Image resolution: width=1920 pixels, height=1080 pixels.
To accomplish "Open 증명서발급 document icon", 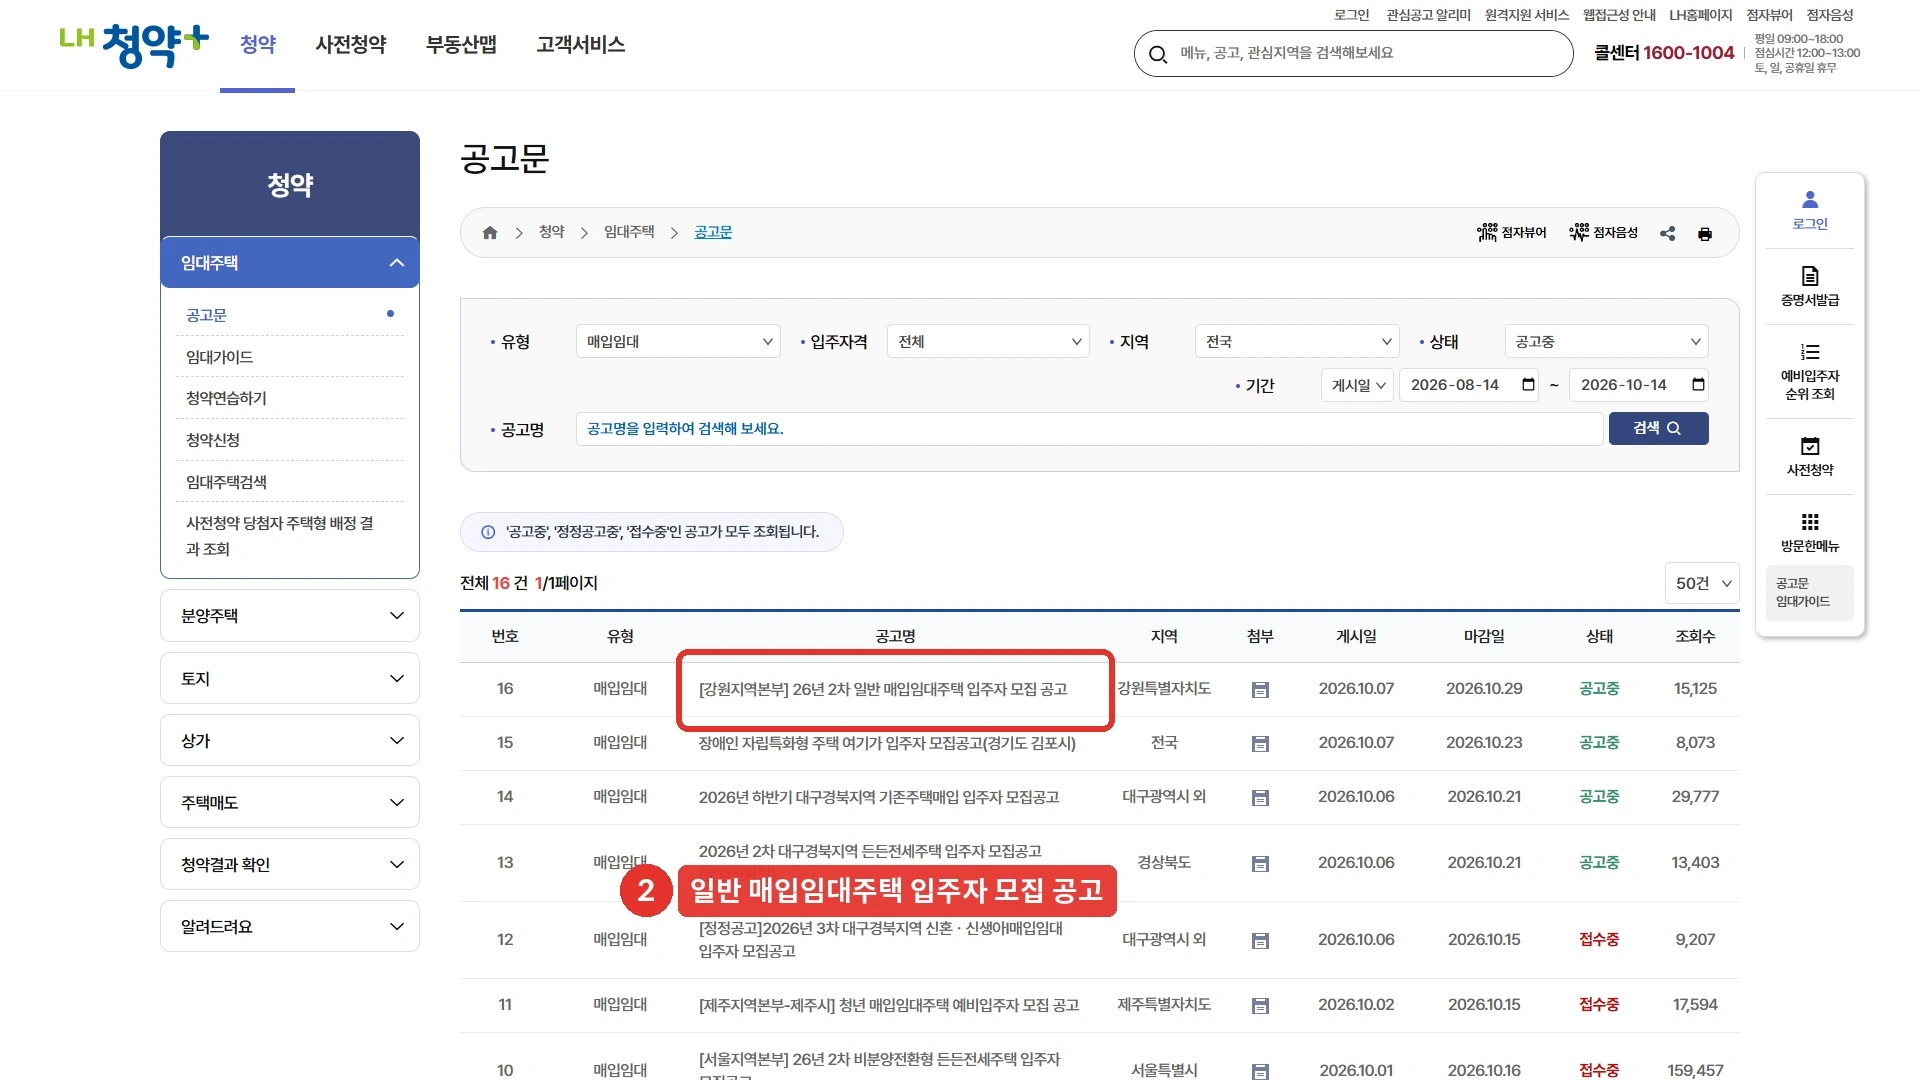I will pos(1810,276).
